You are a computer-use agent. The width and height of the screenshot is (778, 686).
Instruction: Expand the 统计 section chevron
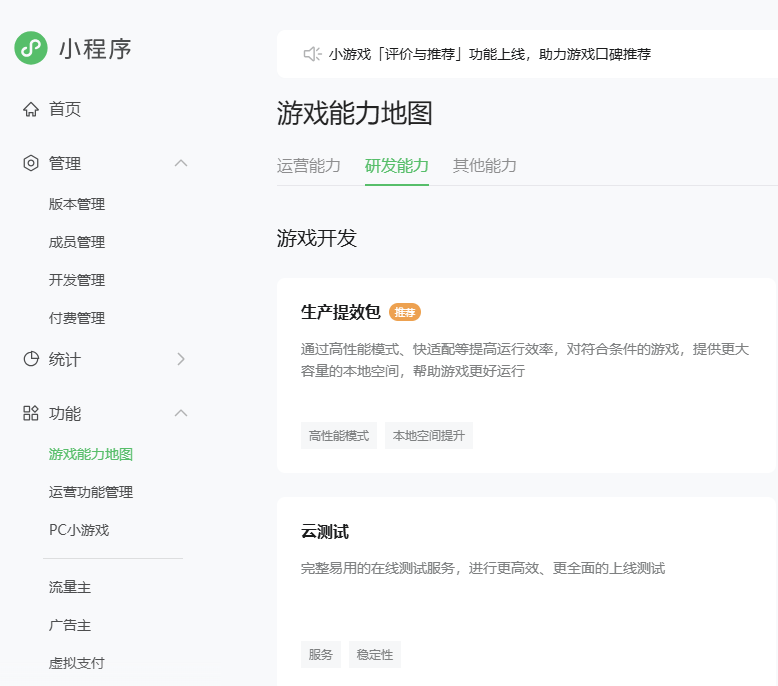[181, 359]
